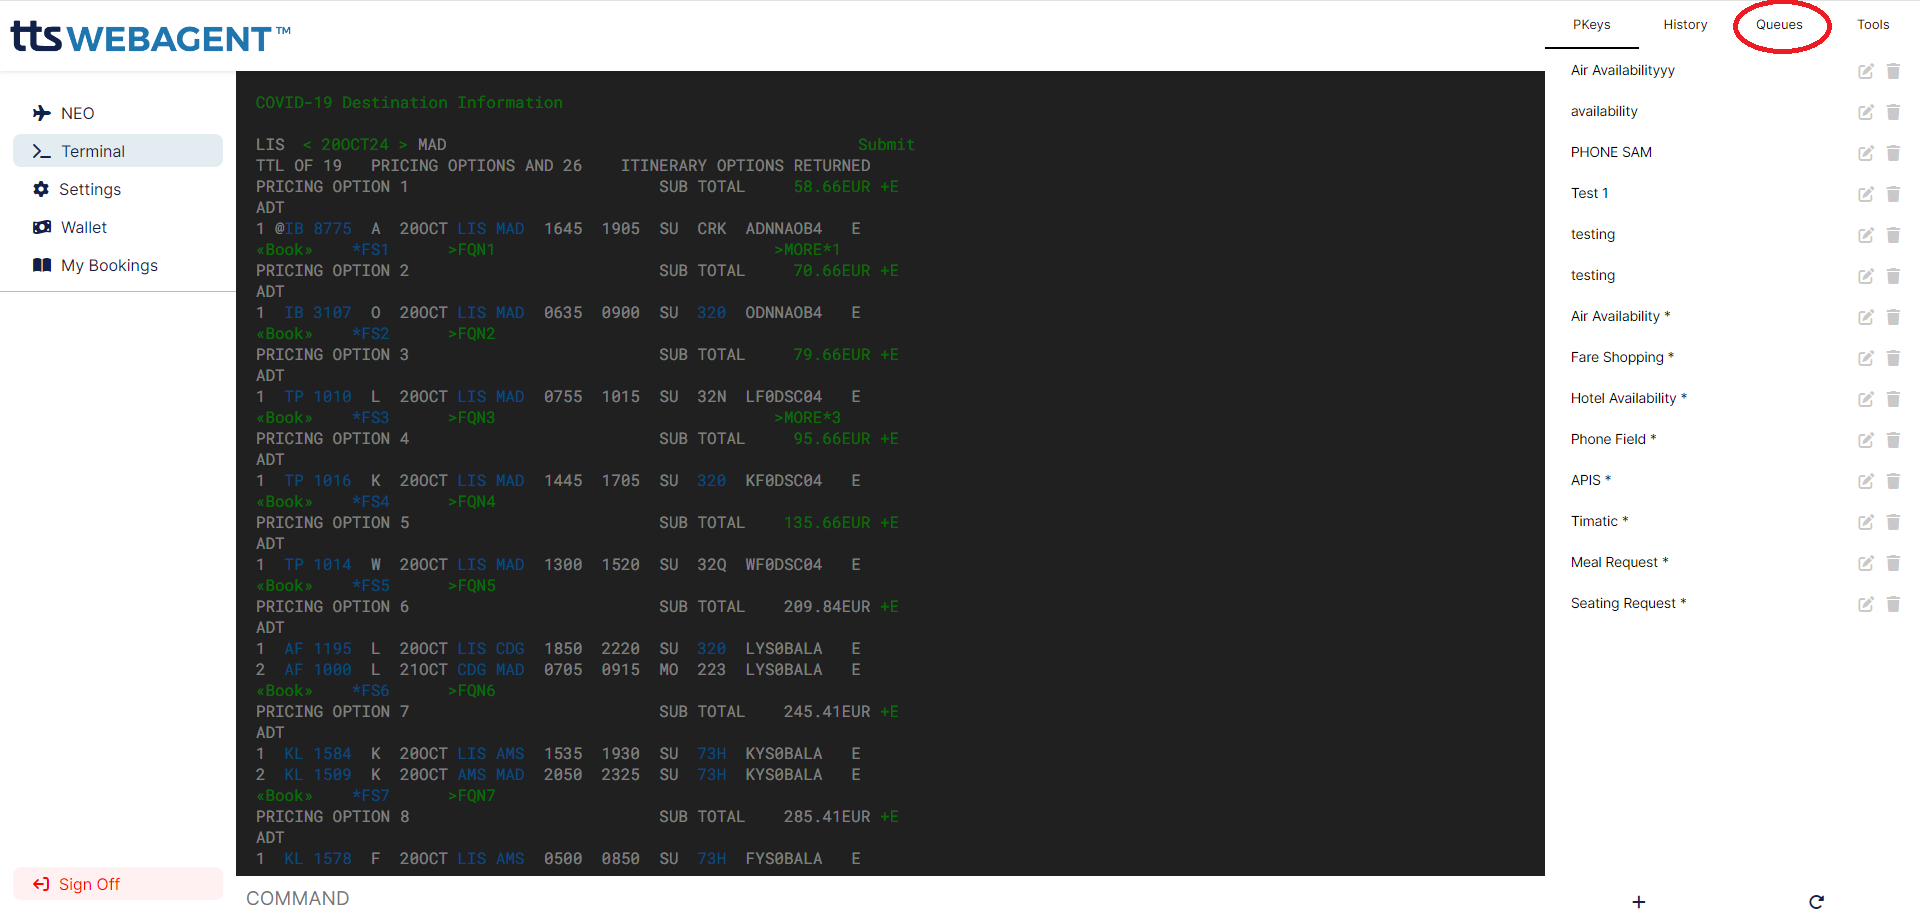The height and width of the screenshot is (920, 1920).
Task: Run the 'Fare Shopping *' PKey
Action: (x=1622, y=357)
